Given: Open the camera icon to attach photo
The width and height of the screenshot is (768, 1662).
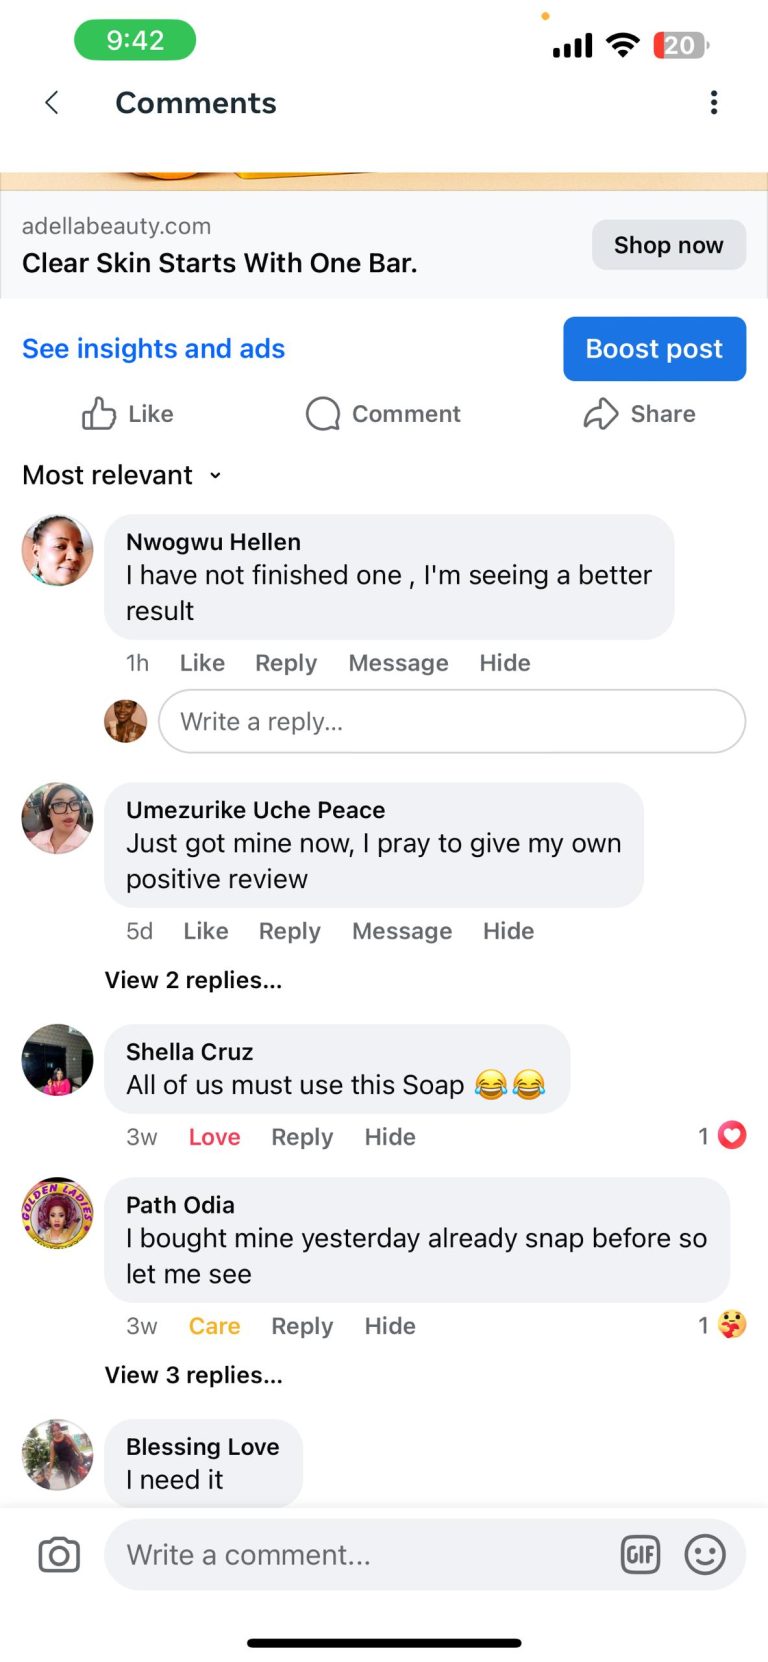Looking at the screenshot, I should pyautogui.click(x=59, y=1555).
